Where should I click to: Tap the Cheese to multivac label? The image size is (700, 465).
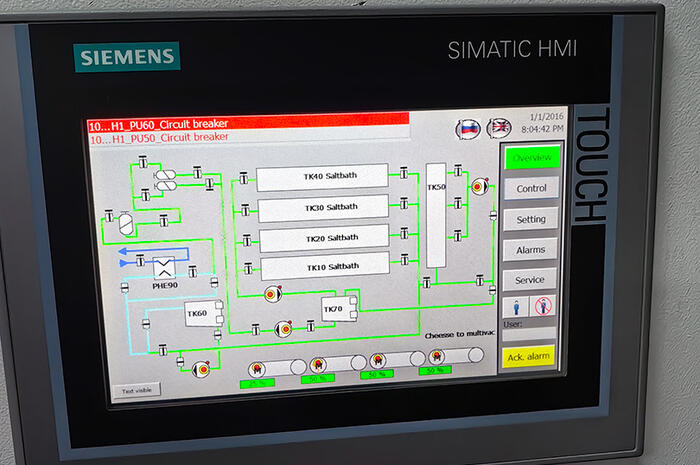click(x=460, y=334)
